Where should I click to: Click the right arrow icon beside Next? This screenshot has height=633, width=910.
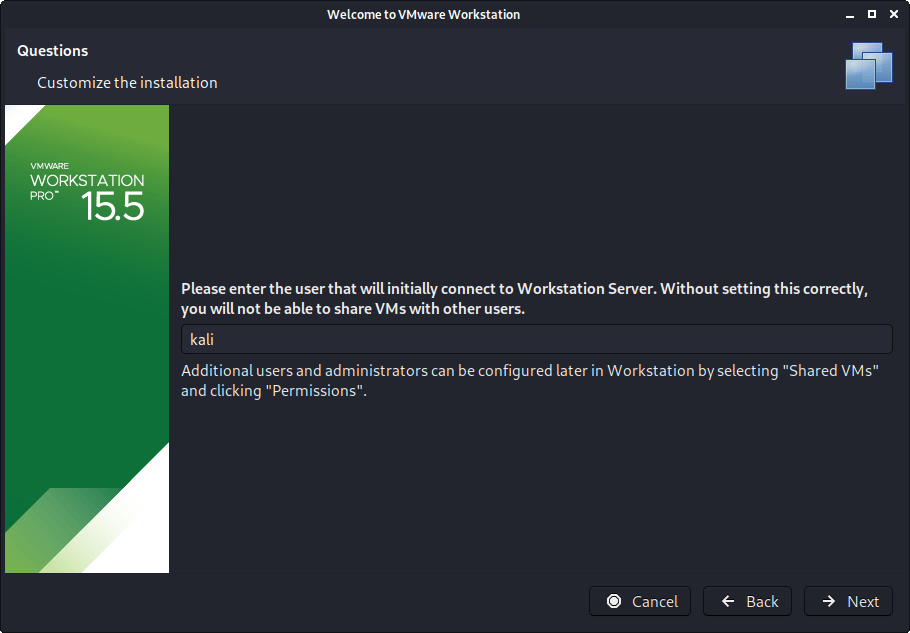tap(828, 601)
